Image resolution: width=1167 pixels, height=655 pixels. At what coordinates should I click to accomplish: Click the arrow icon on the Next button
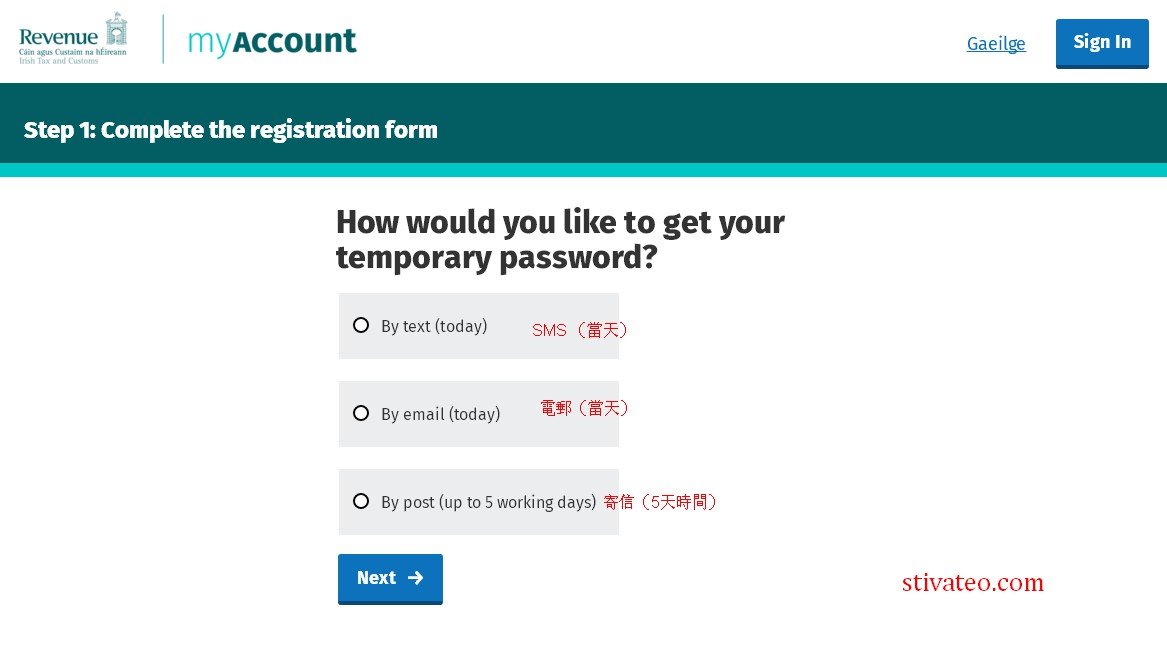pyautogui.click(x=416, y=578)
